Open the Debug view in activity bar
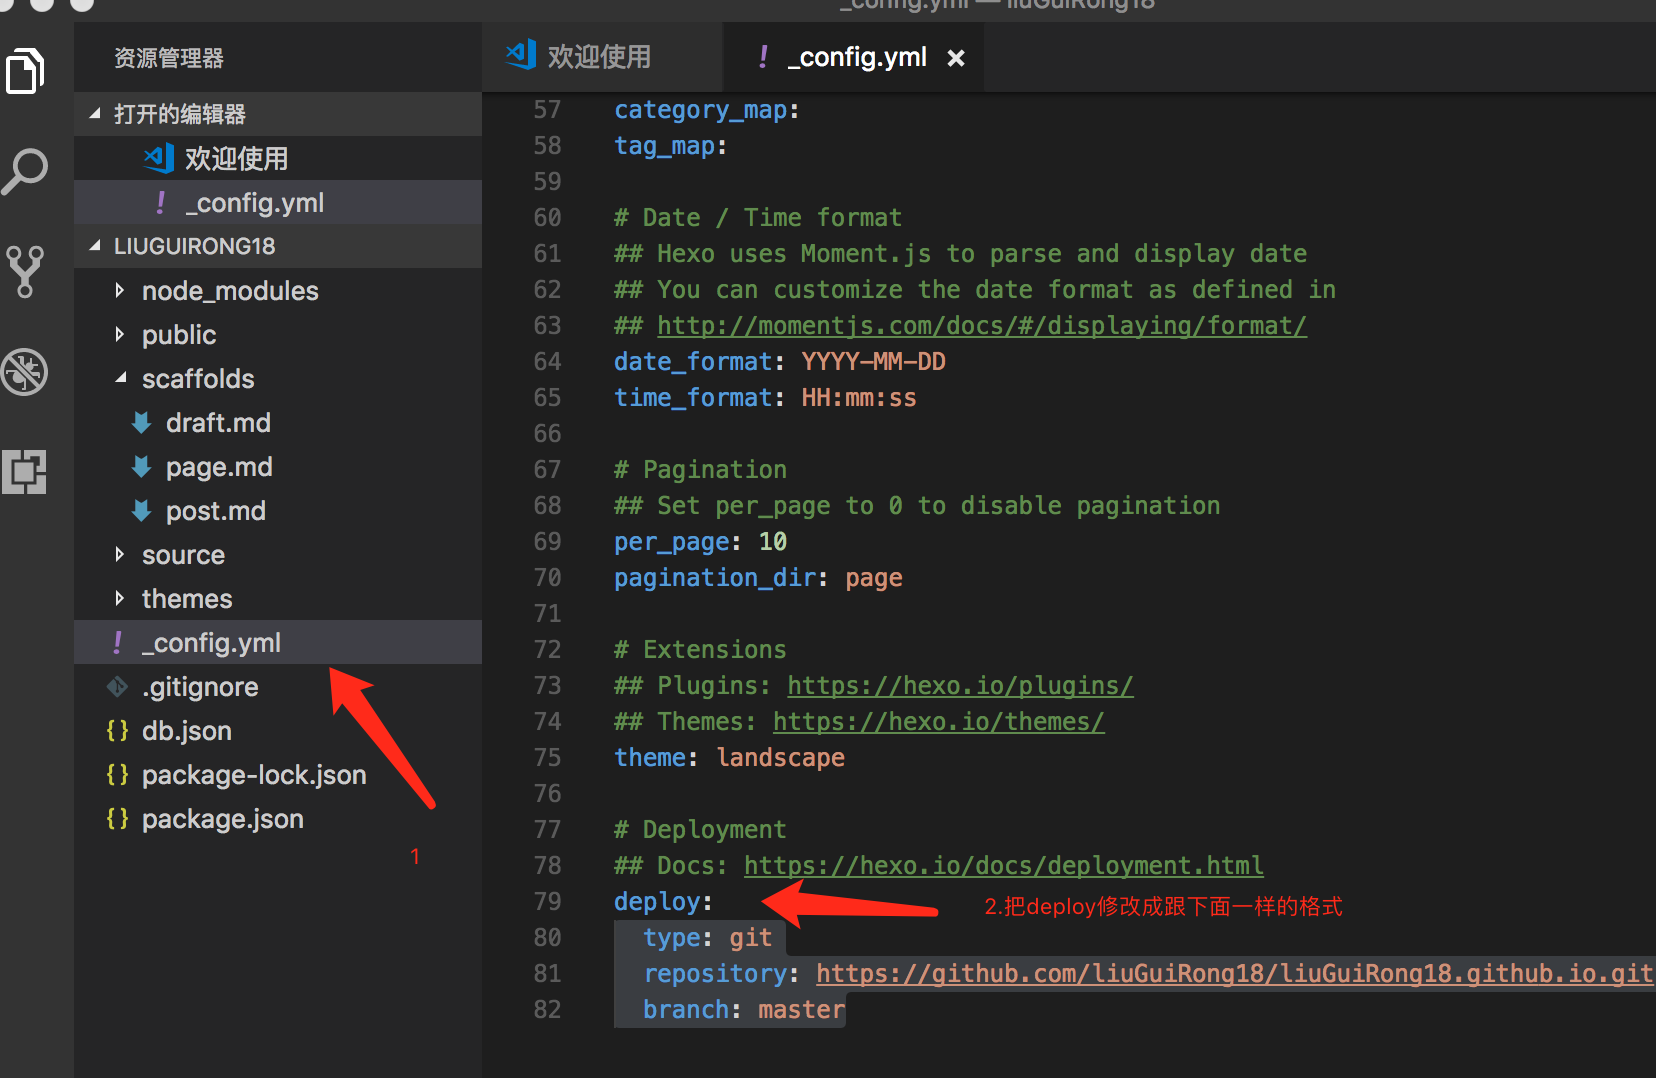1656x1078 pixels. tap(26, 372)
